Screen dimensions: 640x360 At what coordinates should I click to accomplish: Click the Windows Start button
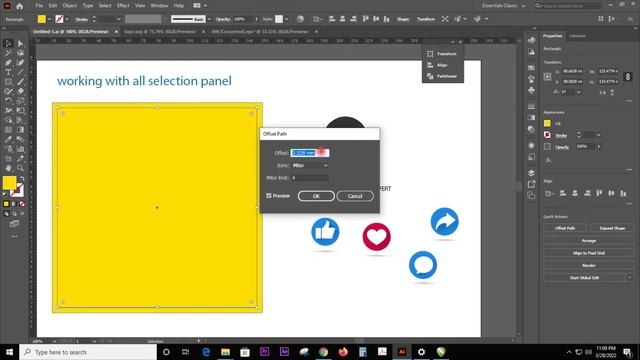(x=9, y=352)
